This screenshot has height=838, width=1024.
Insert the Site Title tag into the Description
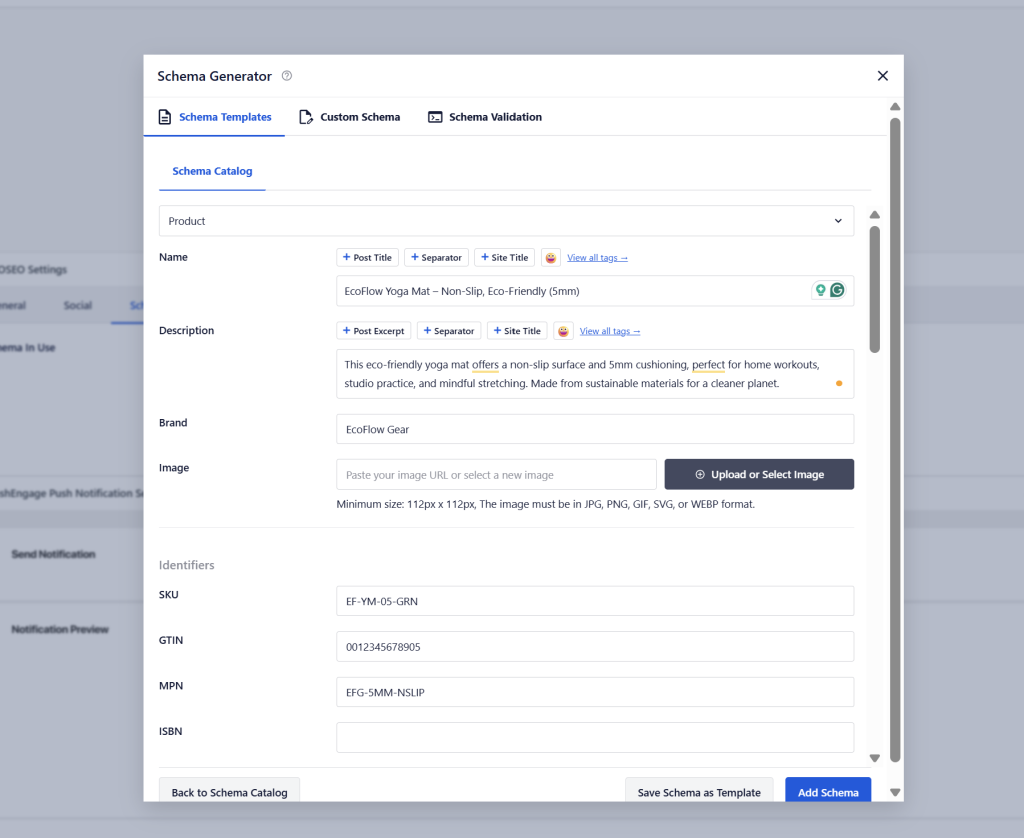click(517, 330)
